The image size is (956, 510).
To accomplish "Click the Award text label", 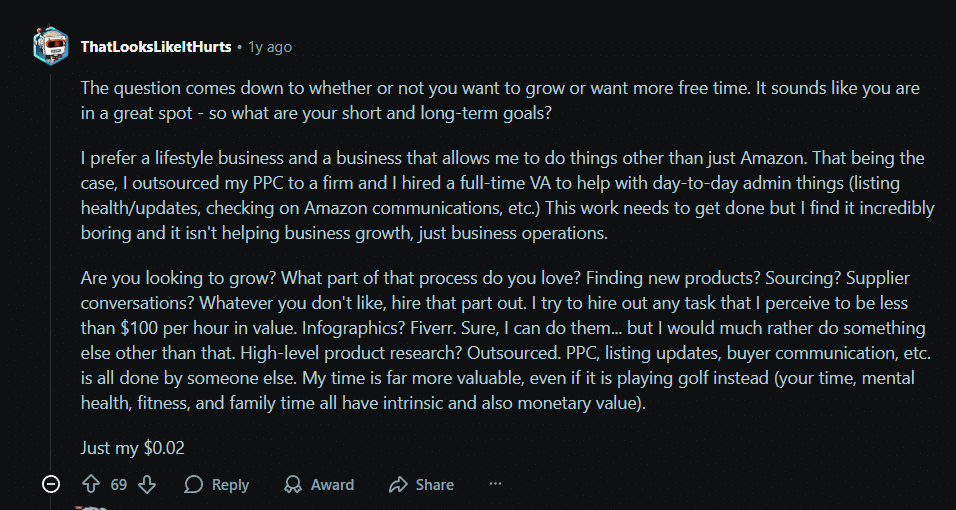I will click(x=332, y=484).
